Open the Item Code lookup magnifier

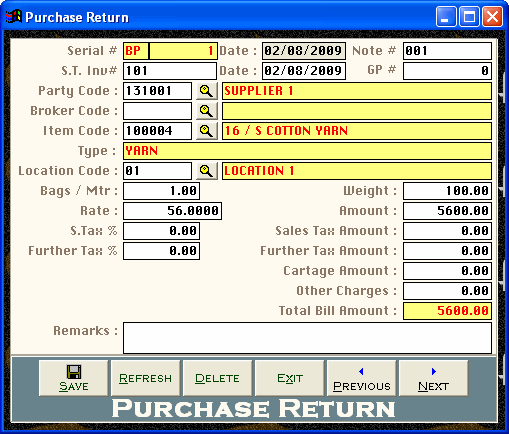click(x=207, y=131)
